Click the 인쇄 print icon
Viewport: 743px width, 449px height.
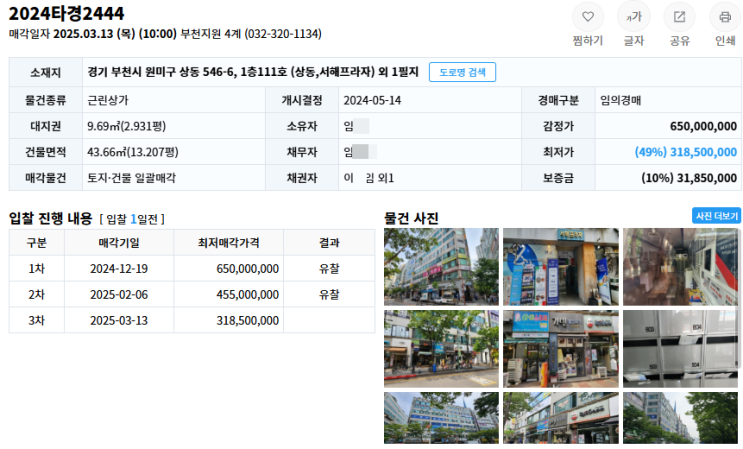725,18
